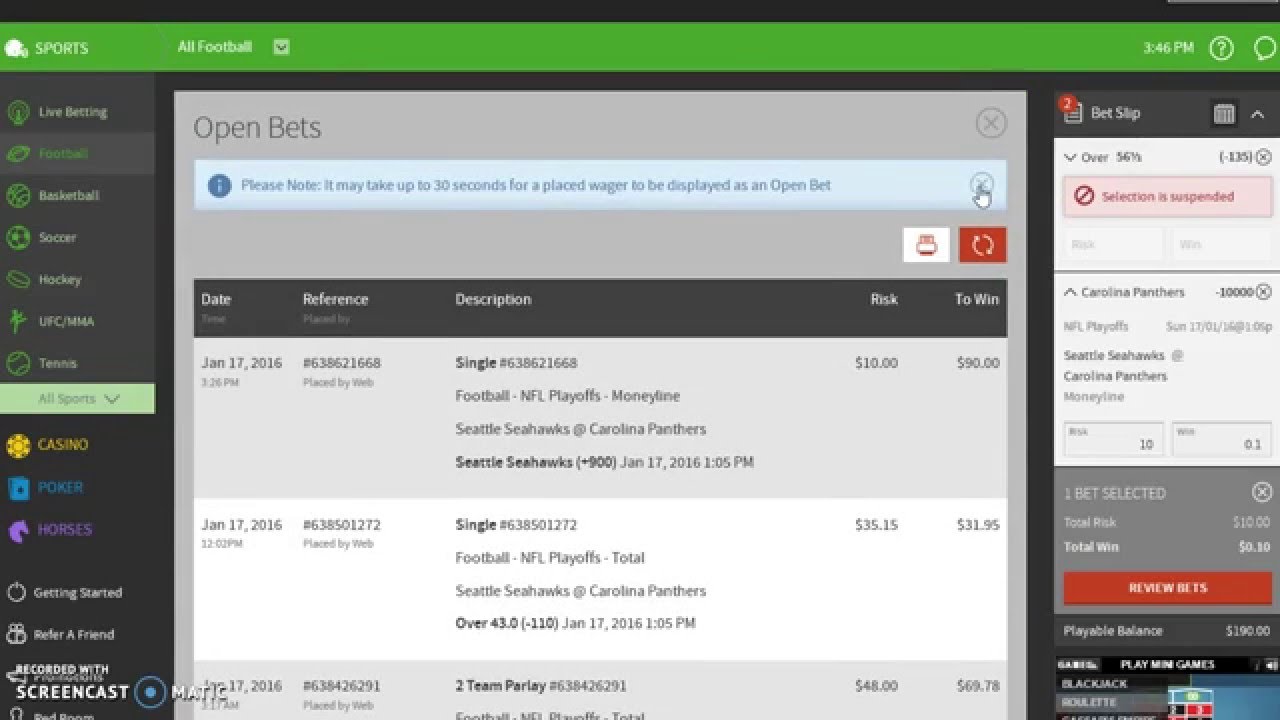This screenshot has width=1280, height=720.
Task: Clear the 1 Bet Selected summary
Action: (x=1262, y=492)
